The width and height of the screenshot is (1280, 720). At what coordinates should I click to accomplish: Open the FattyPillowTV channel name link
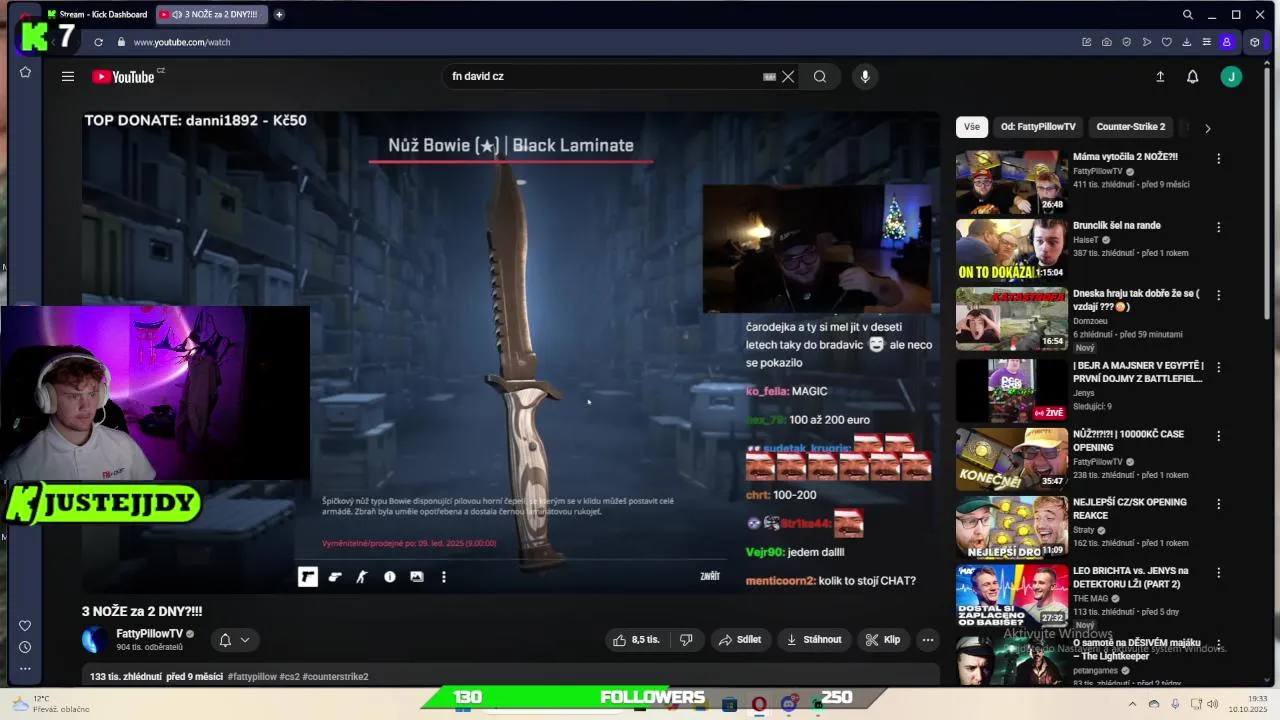pyautogui.click(x=149, y=634)
